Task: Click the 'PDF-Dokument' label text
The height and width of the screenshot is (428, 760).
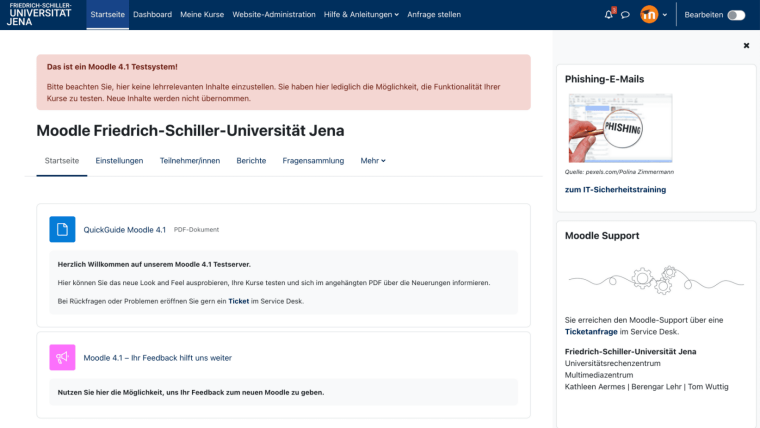Action: (x=196, y=230)
